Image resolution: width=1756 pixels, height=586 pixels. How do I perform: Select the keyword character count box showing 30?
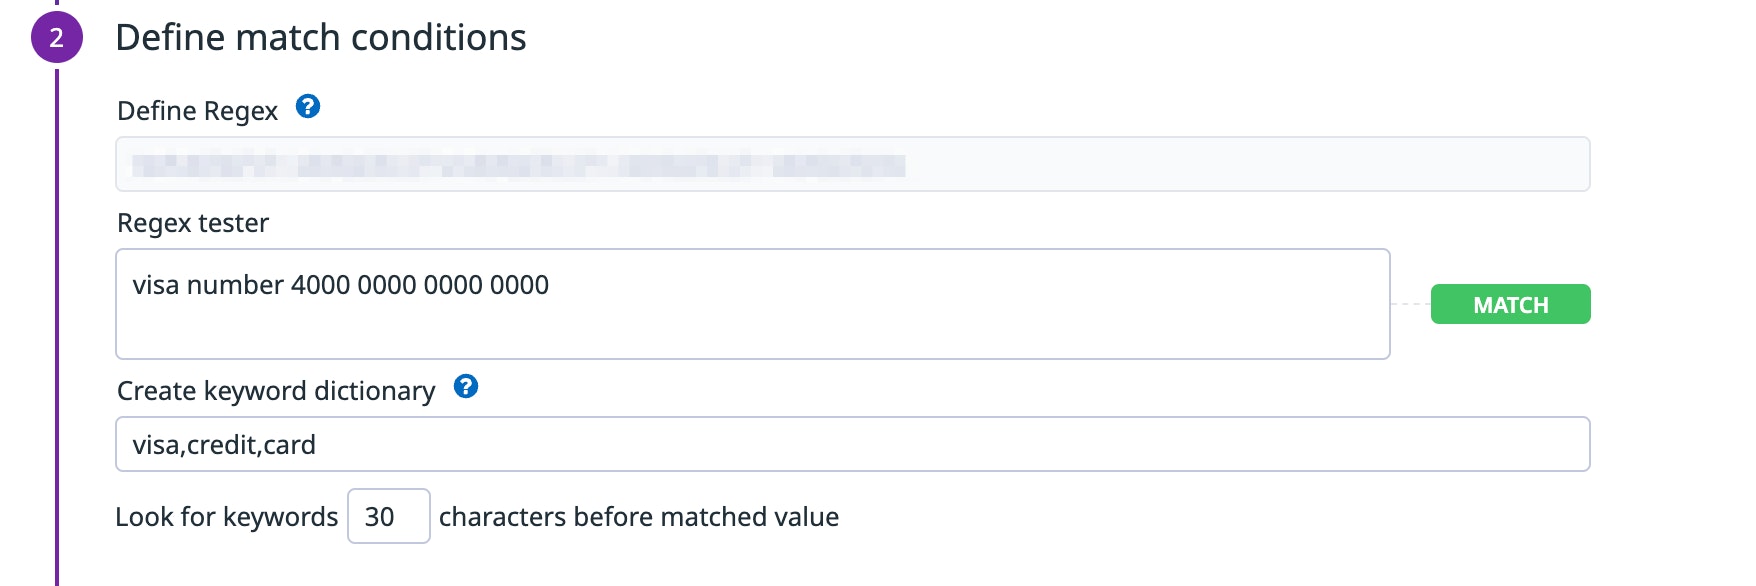(x=388, y=516)
